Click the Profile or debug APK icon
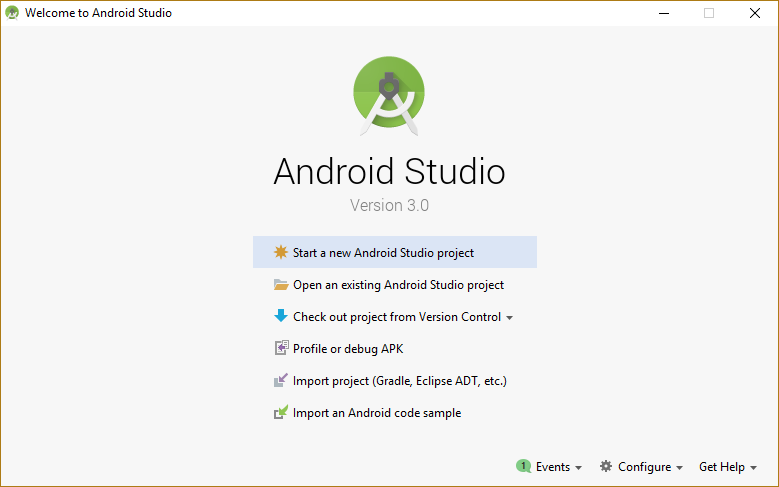 pyautogui.click(x=281, y=348)
